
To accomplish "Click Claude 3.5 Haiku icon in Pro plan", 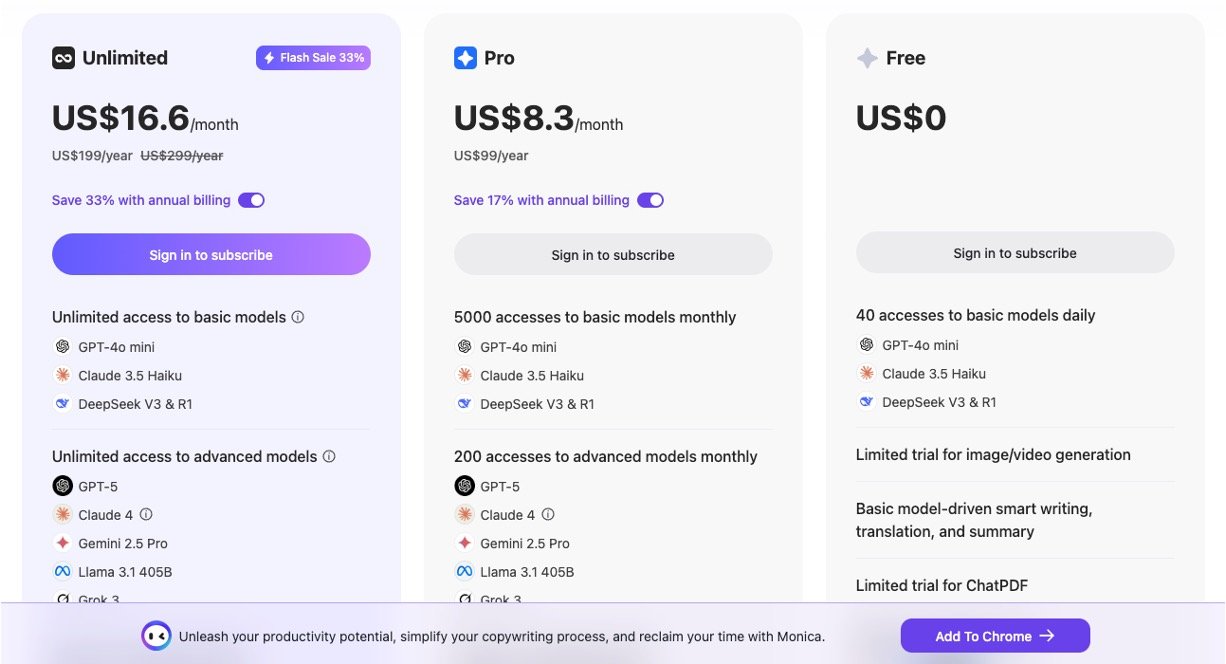I will tap(465, 375).
